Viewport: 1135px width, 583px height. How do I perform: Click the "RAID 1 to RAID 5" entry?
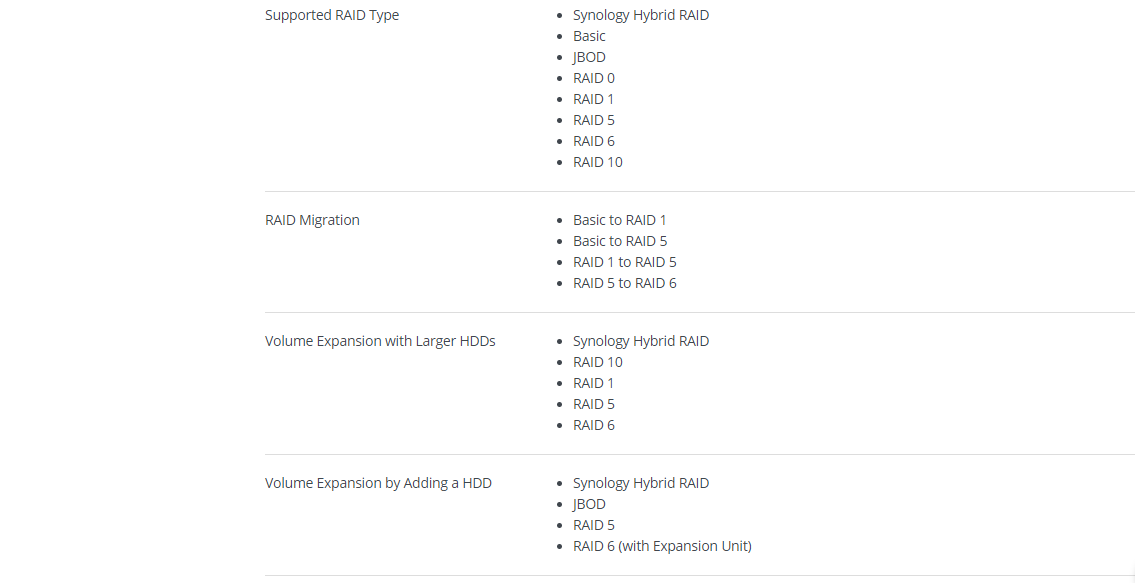[x=625, y=262]
